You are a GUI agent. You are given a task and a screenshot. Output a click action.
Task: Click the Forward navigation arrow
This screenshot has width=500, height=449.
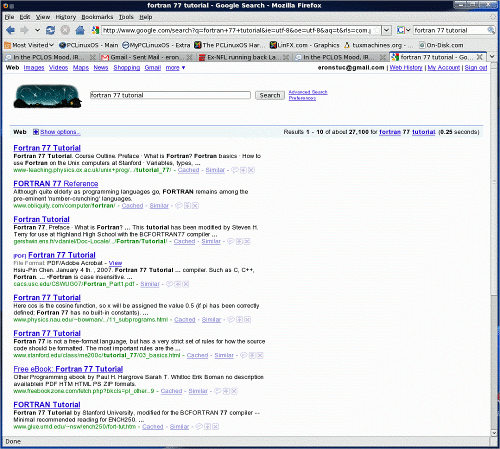(24, 30)
